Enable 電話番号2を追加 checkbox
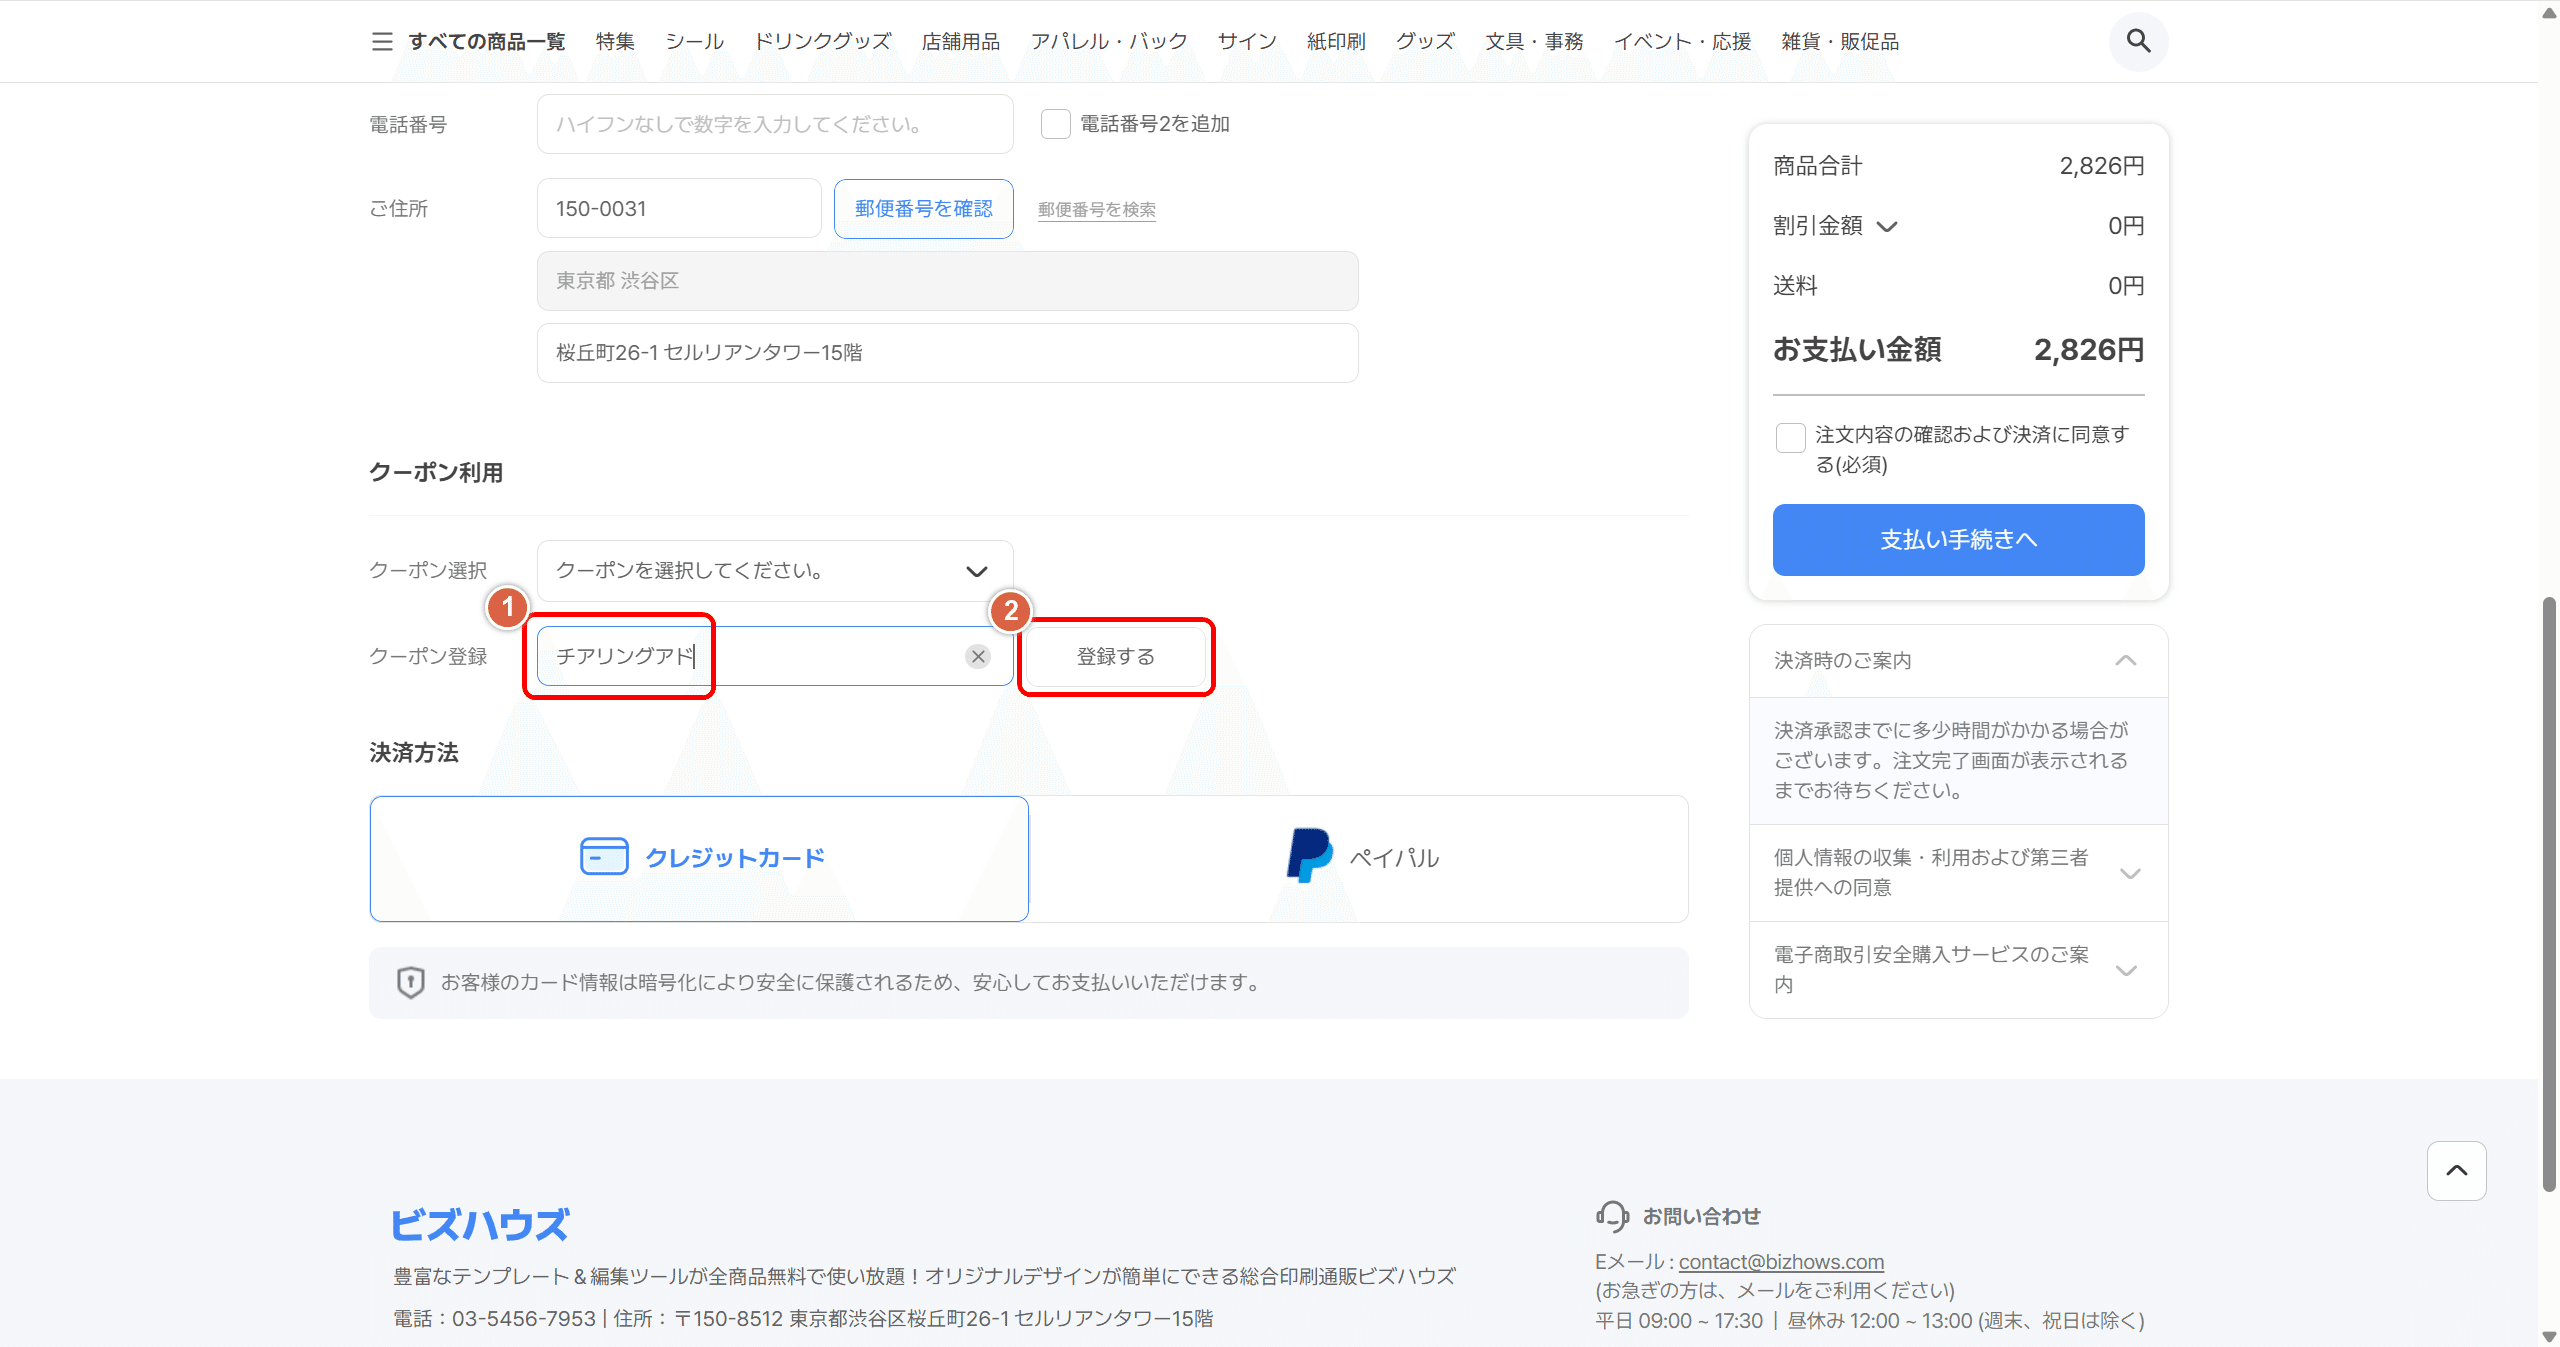This screenshot has width=2560, height=1347. pyautogui.click(x=1055, y=124)
